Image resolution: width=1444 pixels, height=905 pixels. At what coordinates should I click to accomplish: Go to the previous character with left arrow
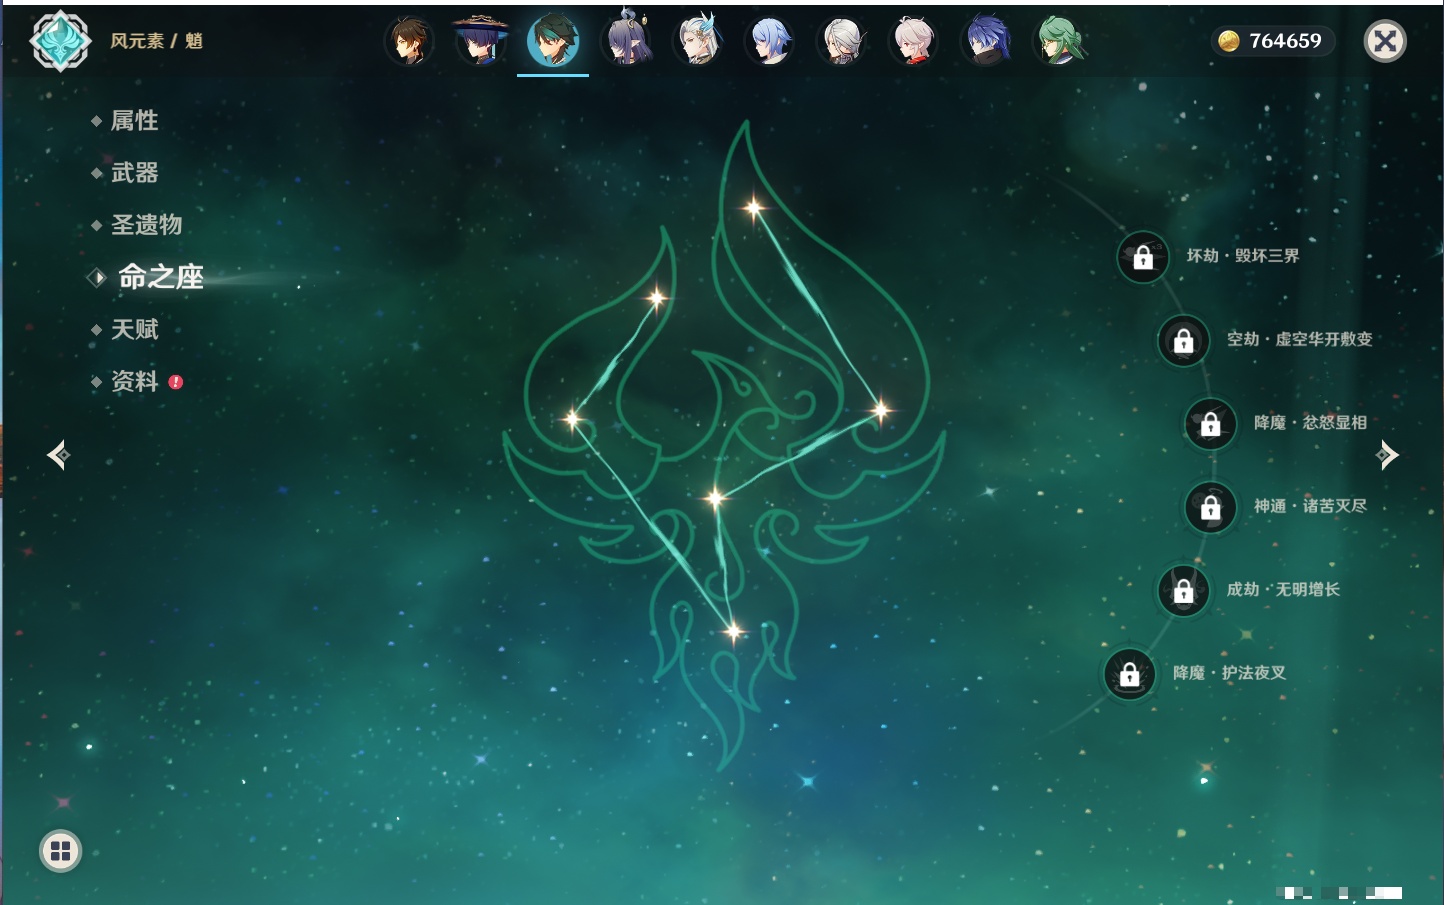click(58, 455)
